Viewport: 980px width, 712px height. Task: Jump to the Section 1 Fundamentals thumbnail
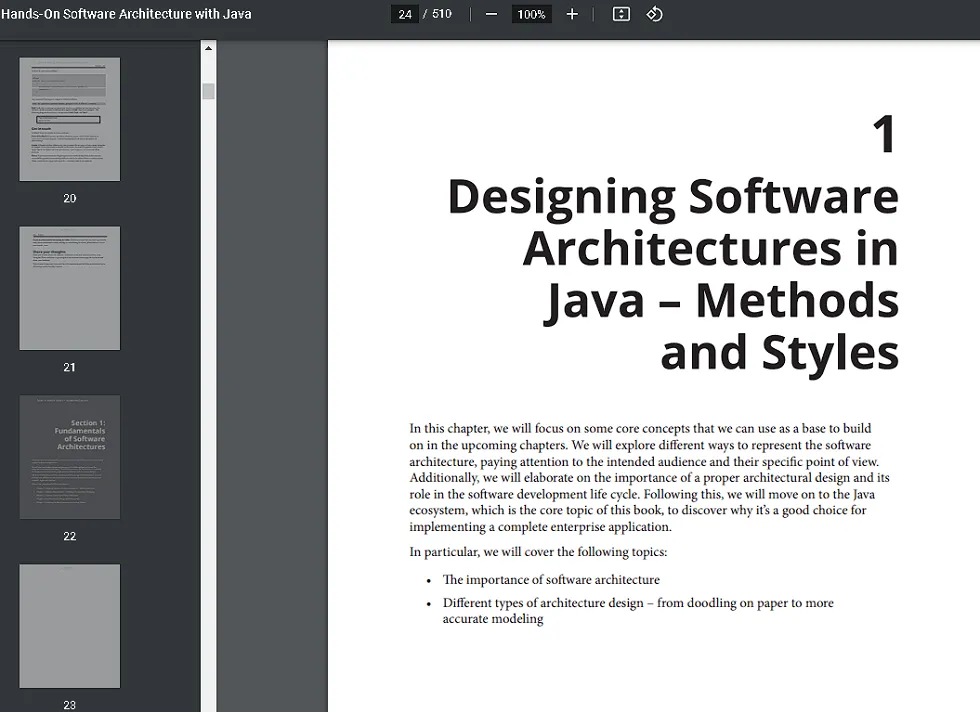pyautogui.click(x=70, y=457)
